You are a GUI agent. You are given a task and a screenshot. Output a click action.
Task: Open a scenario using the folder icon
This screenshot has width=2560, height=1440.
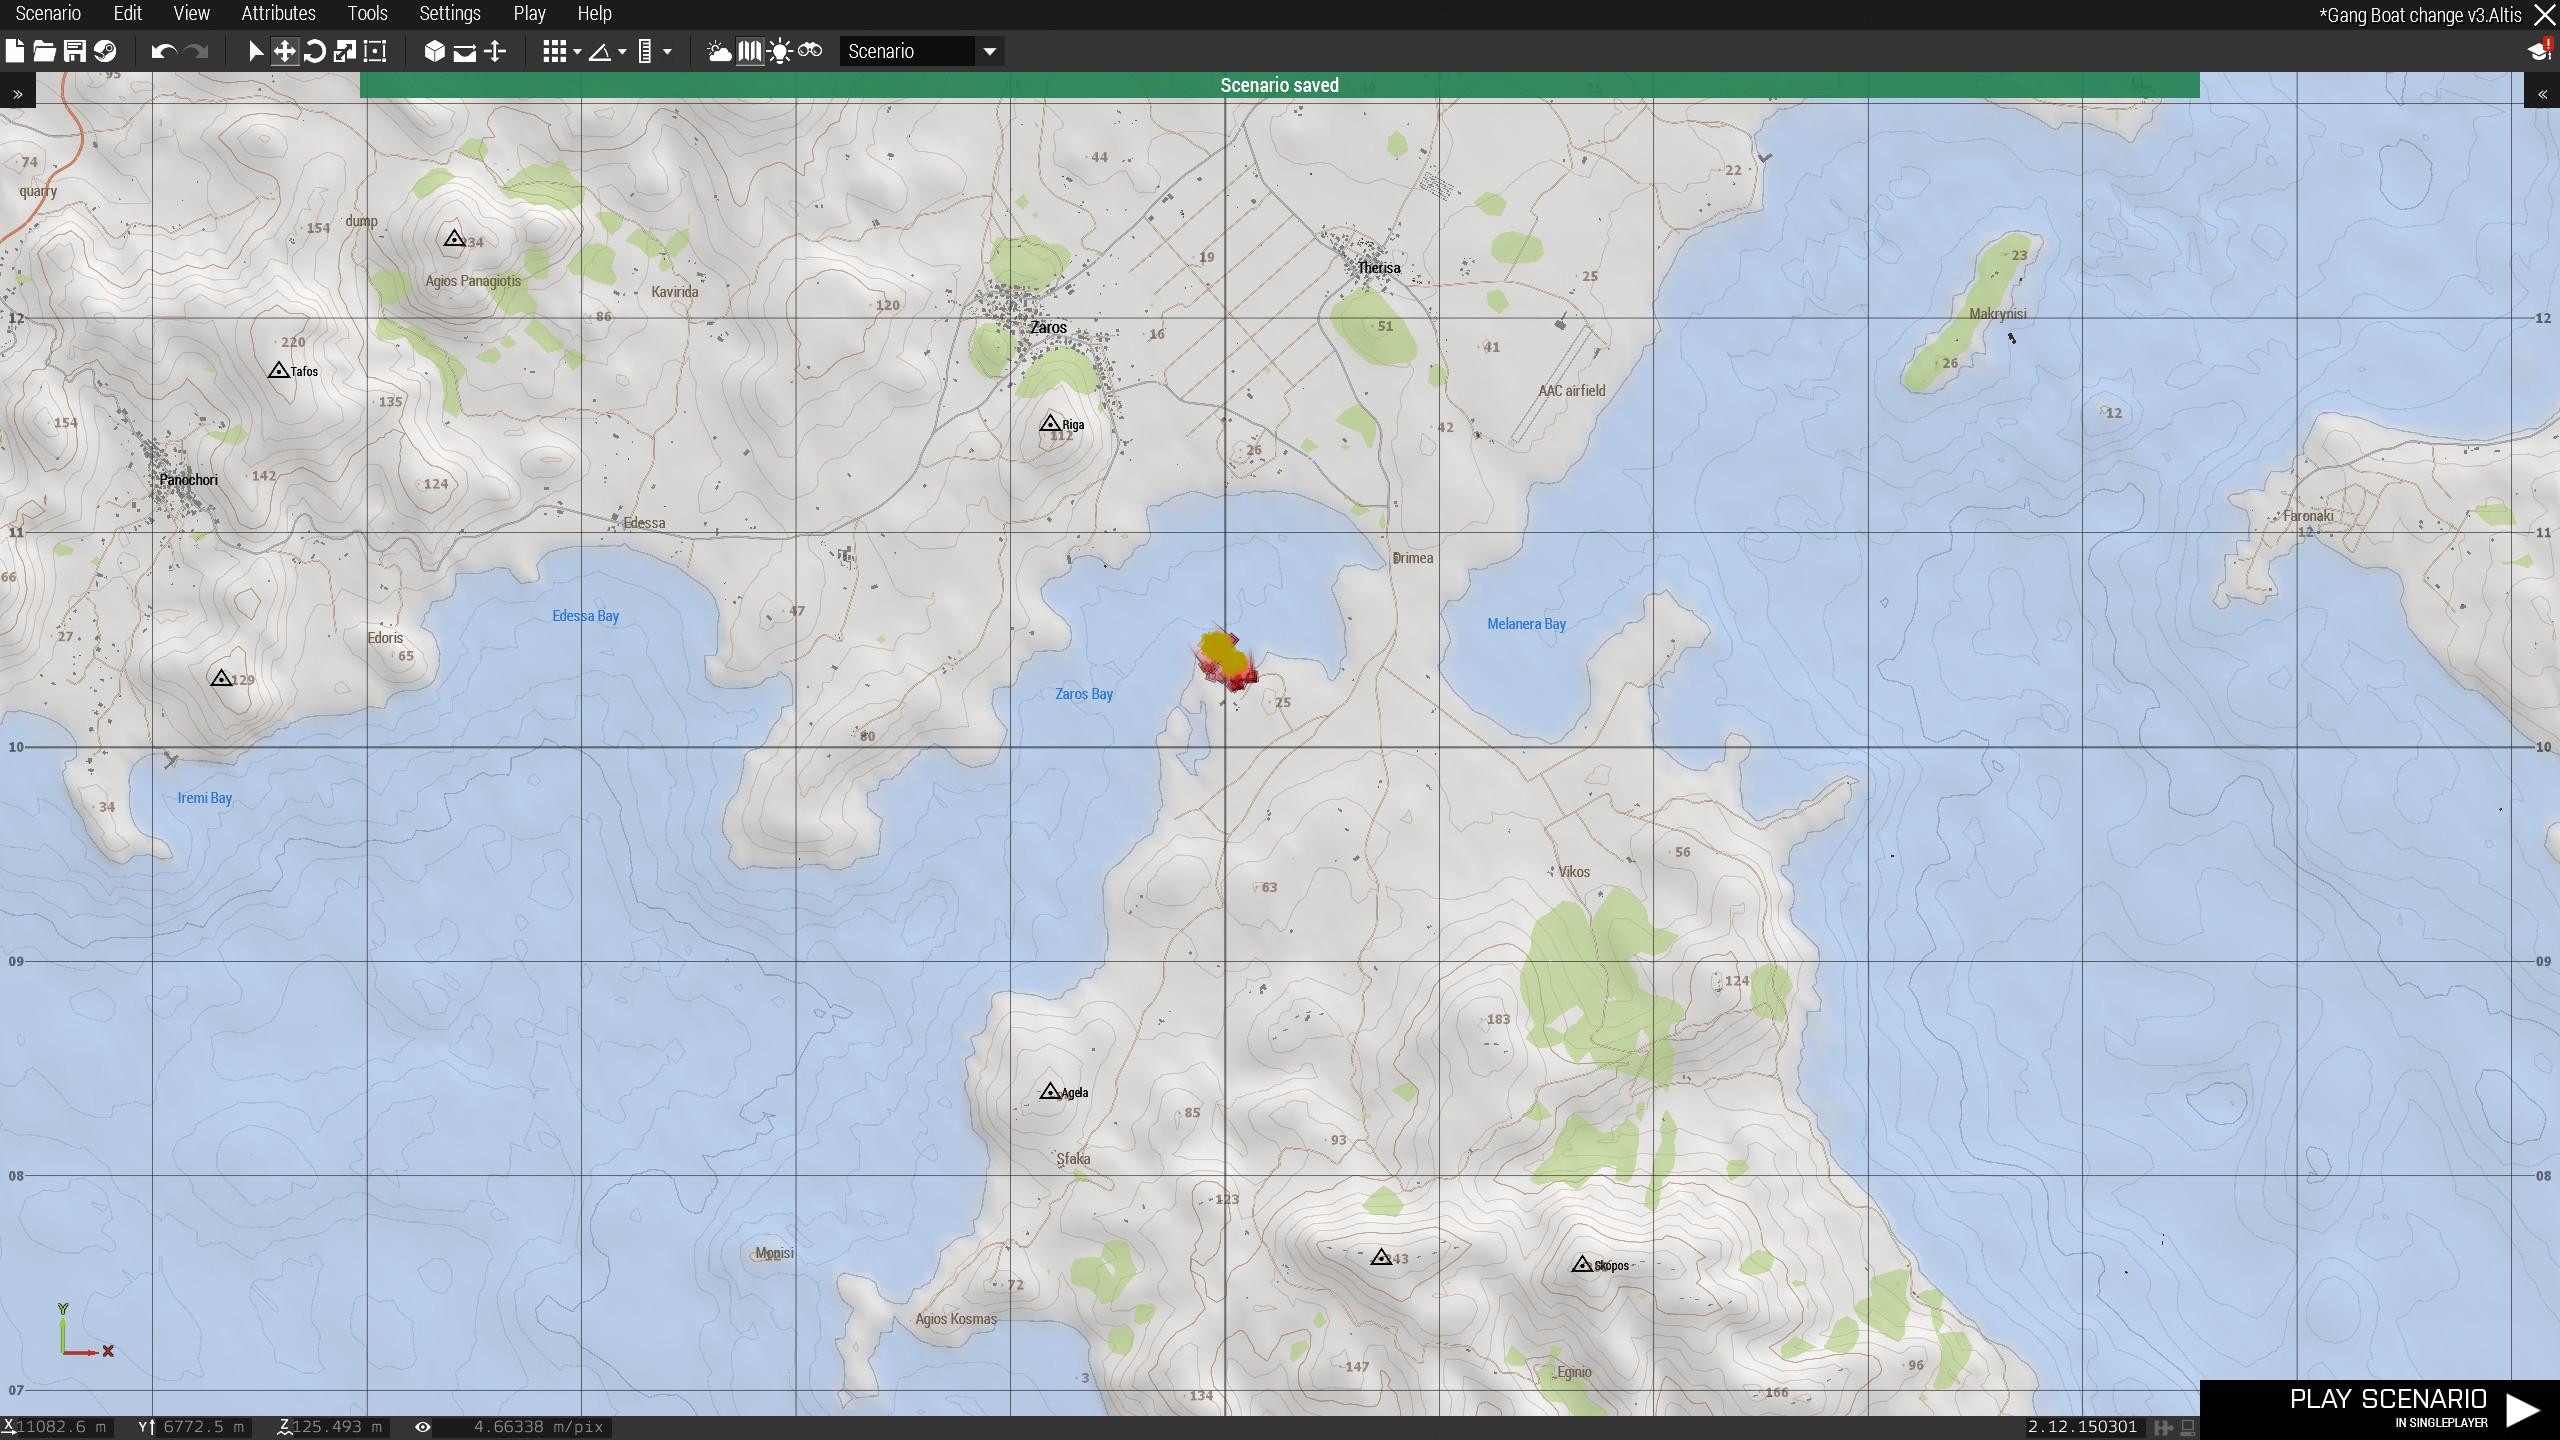44,51
